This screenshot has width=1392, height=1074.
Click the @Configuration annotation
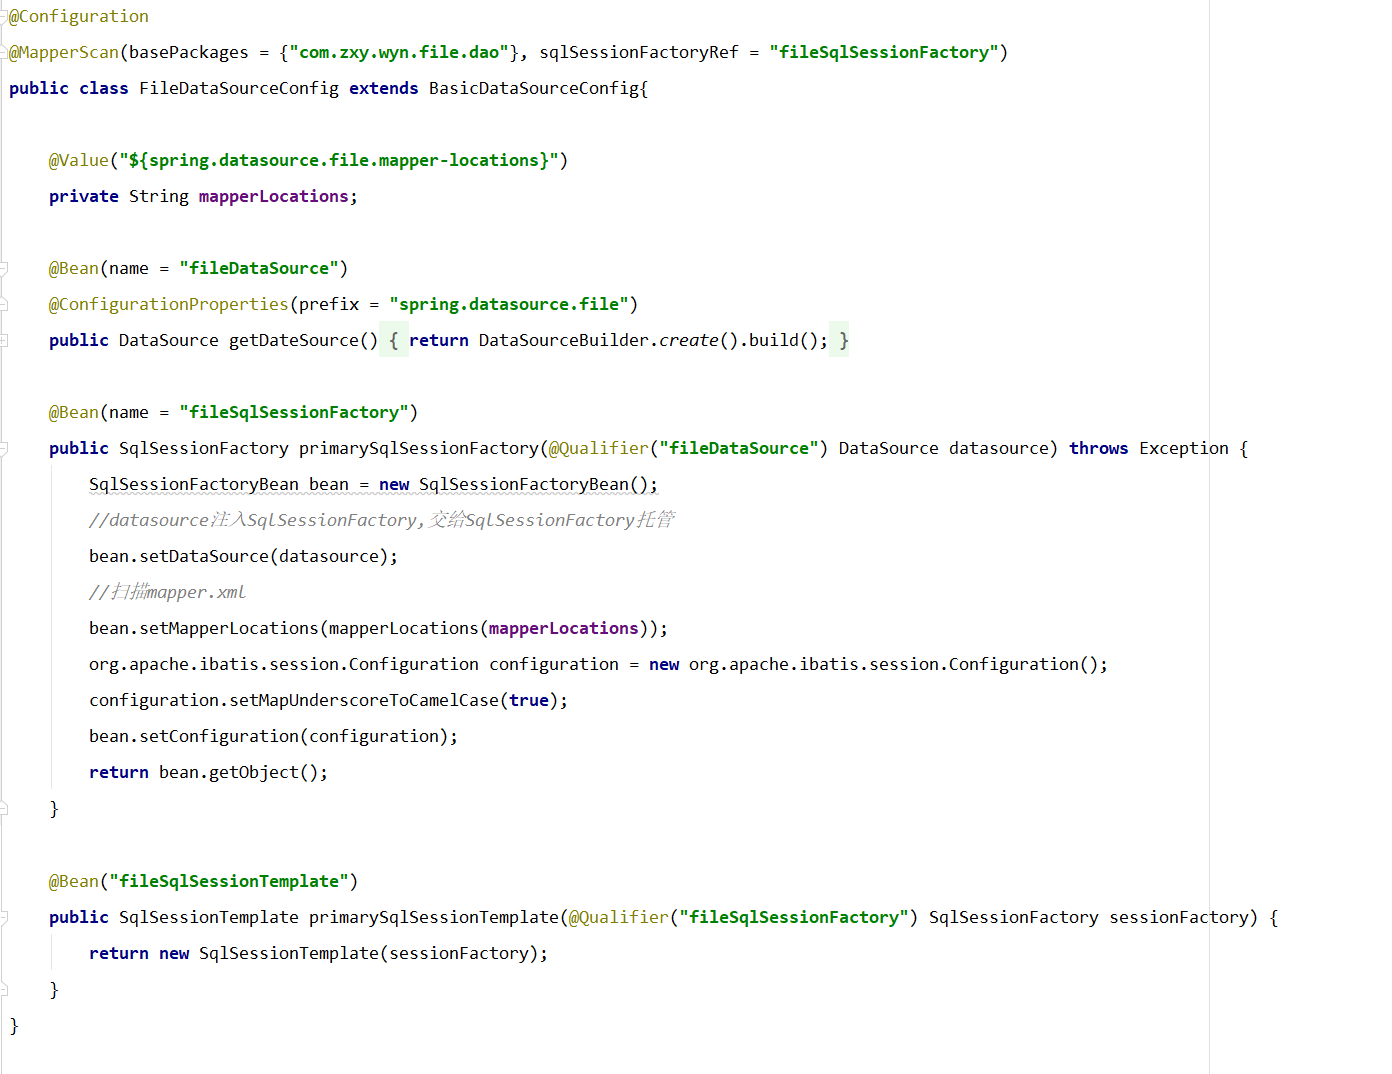[x=79, y=16]
